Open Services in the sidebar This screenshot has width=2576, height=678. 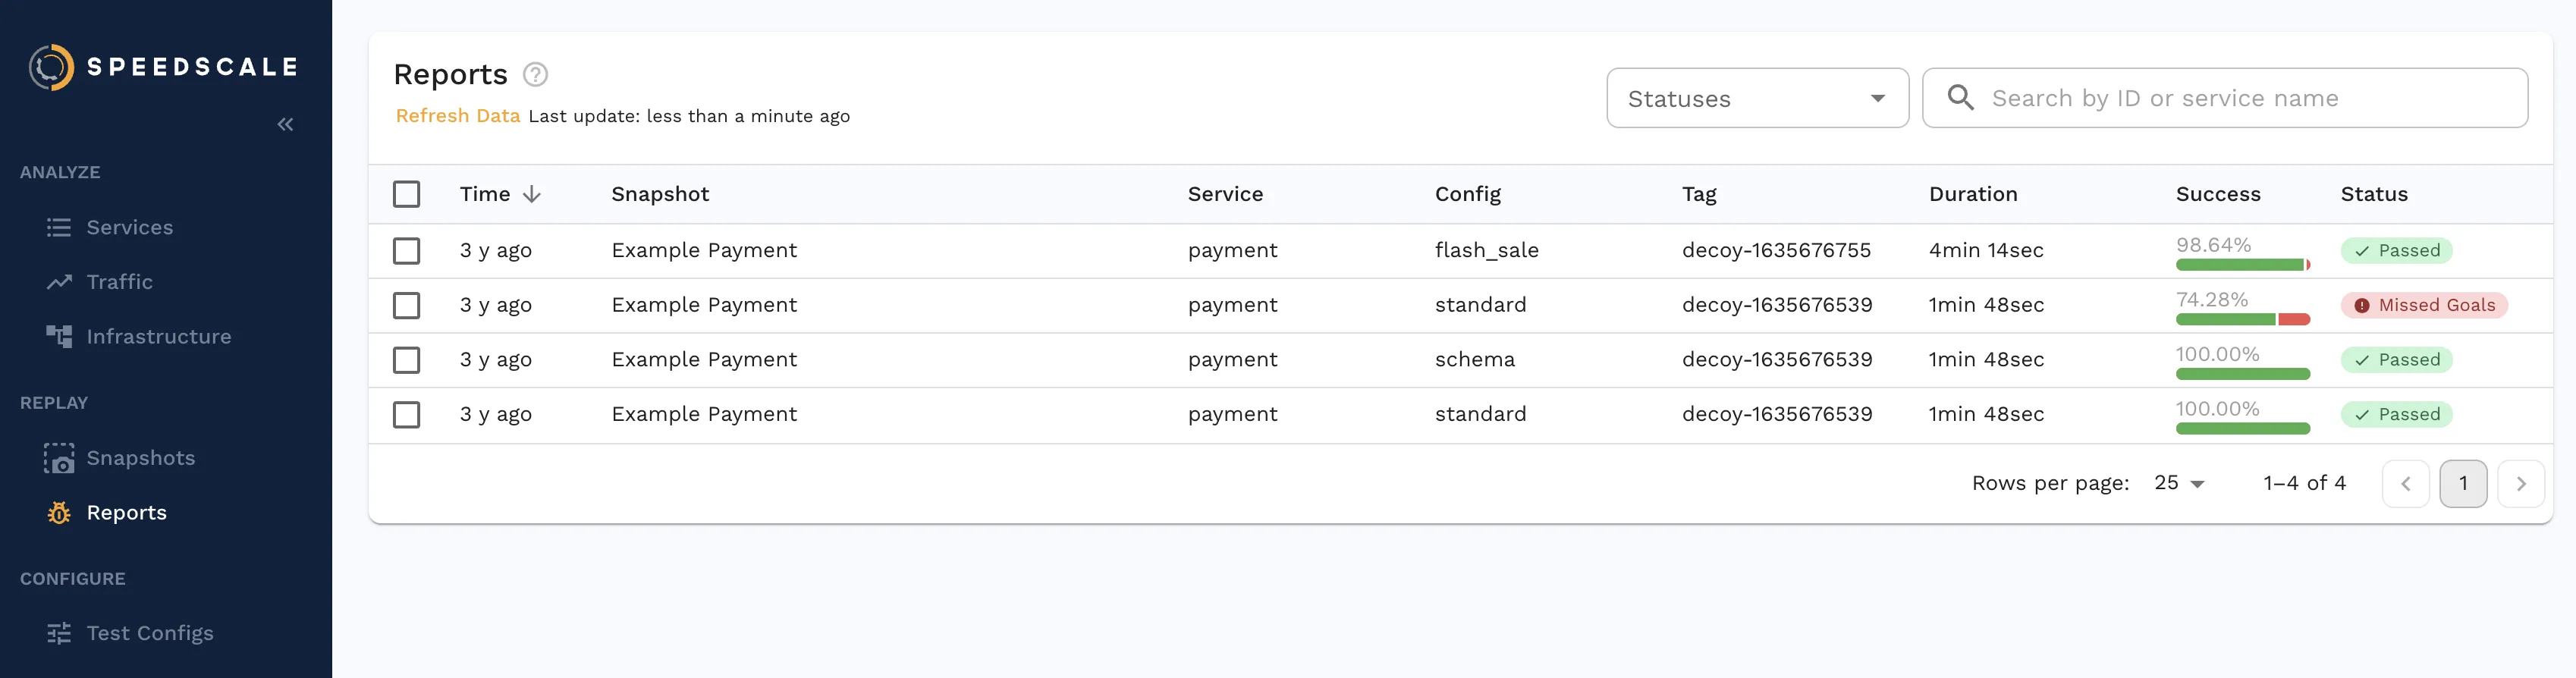129,227
